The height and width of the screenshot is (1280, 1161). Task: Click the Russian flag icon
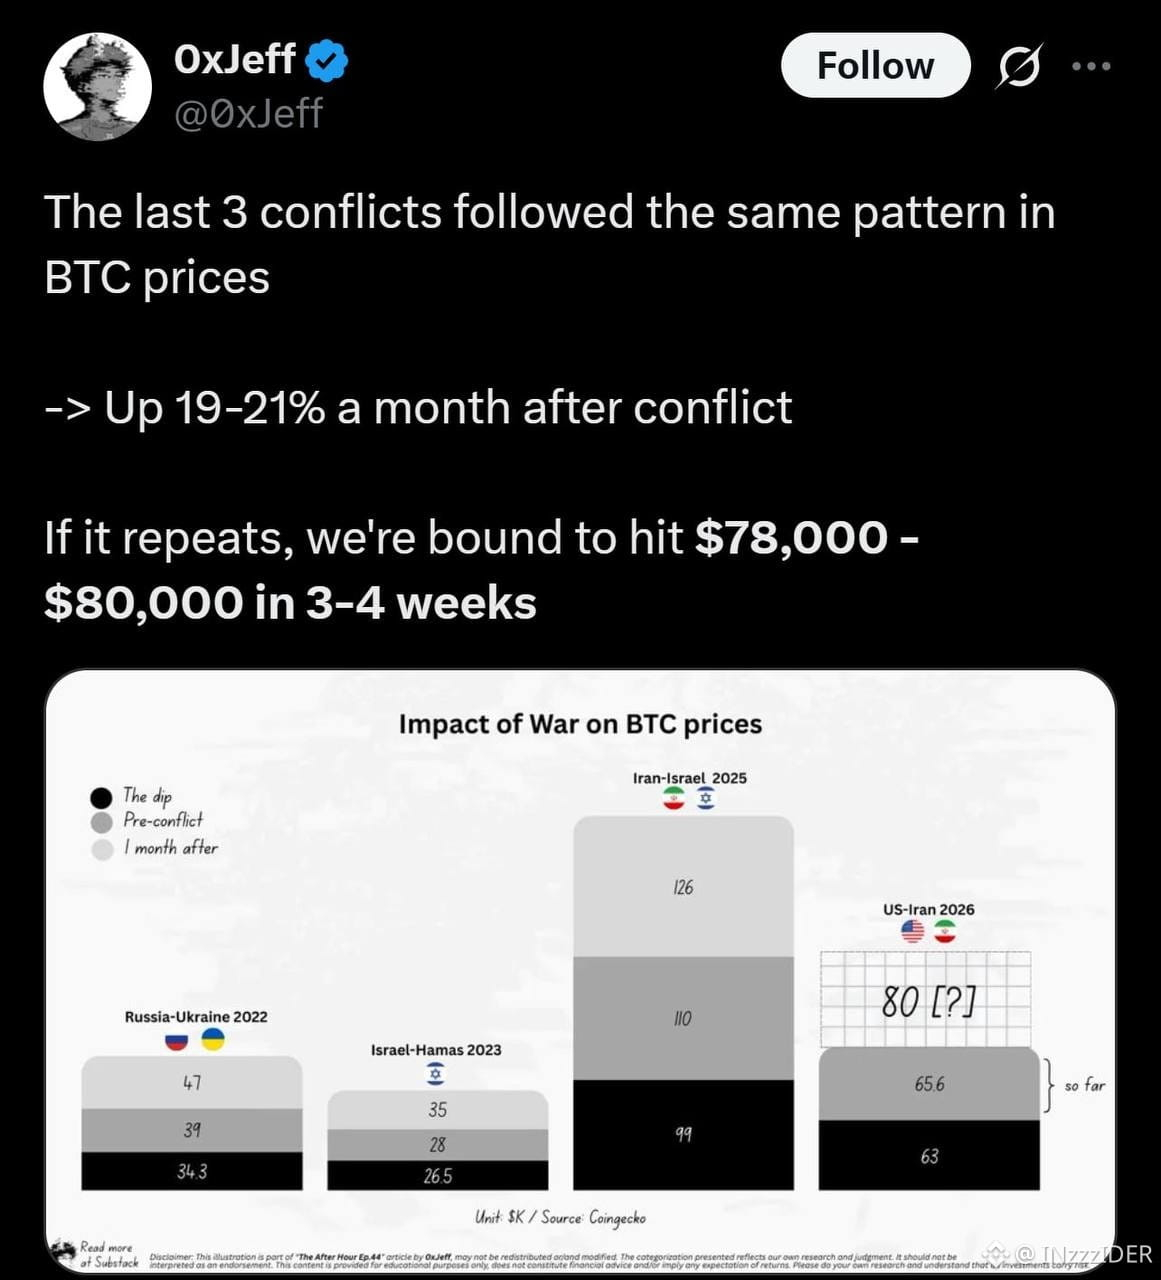(176, 1040)
